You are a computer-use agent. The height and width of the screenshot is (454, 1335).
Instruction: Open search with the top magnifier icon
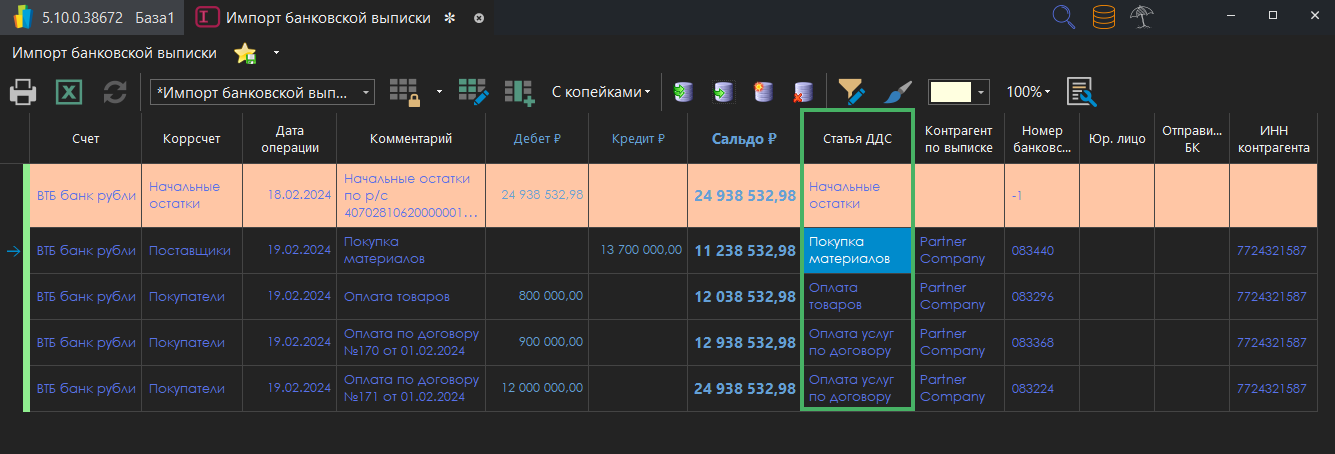click(1064, 17)
